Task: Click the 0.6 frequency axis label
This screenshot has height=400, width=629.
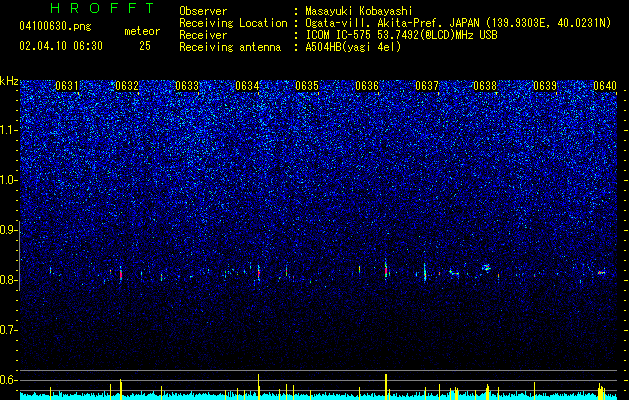Action: [x=8, y=380]
